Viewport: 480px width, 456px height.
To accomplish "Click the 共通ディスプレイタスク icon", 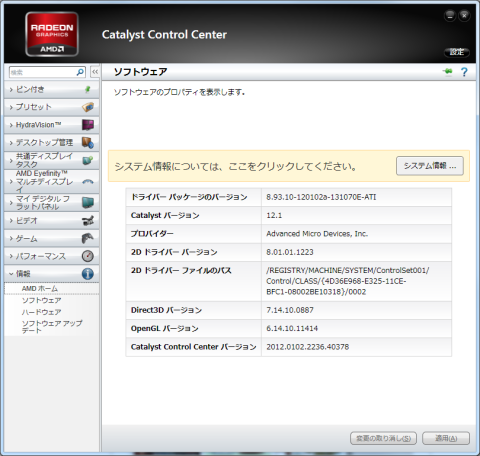I will coord(88,160).
